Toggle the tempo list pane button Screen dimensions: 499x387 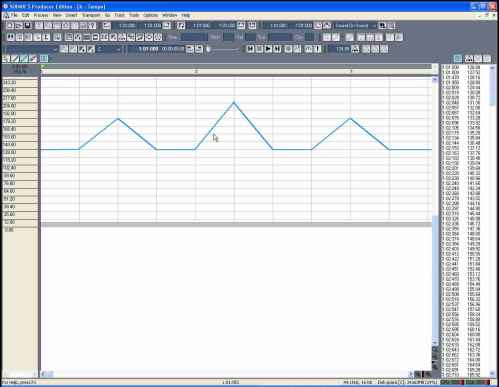point(458,59)
